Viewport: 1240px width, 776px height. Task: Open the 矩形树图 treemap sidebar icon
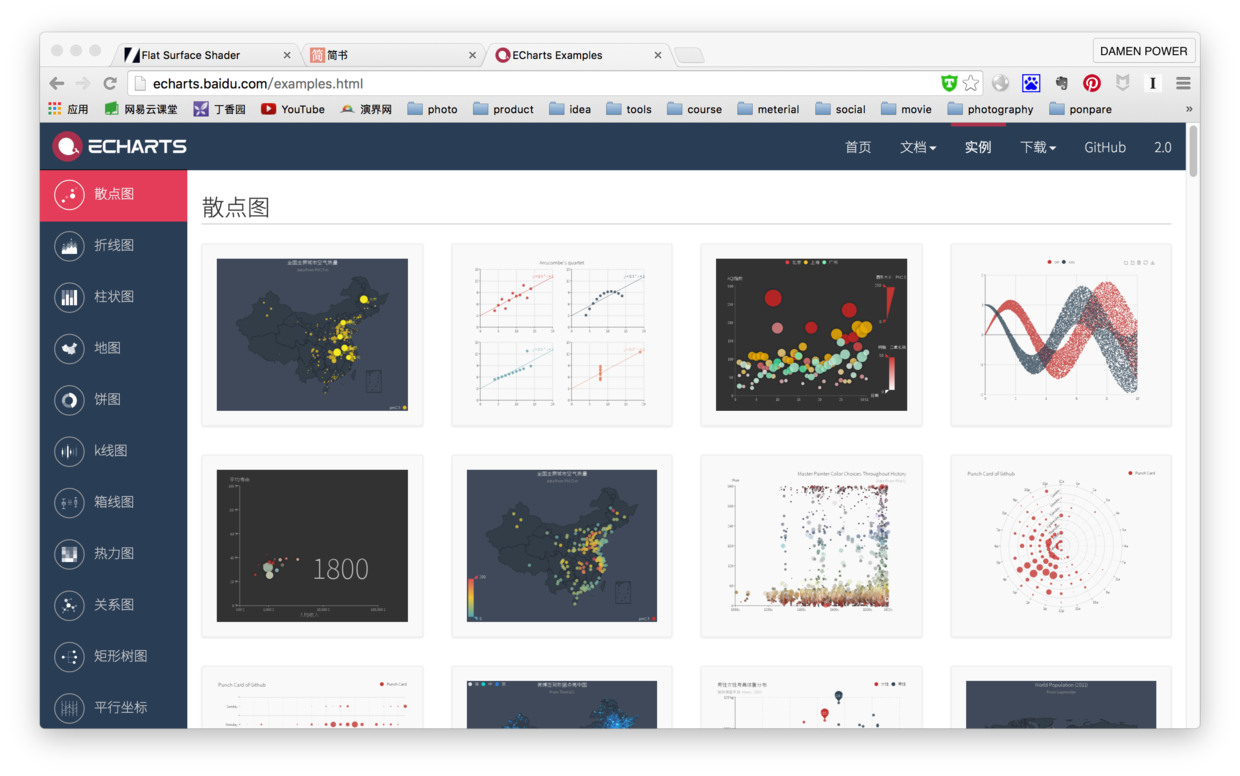(x=69, y=656)
